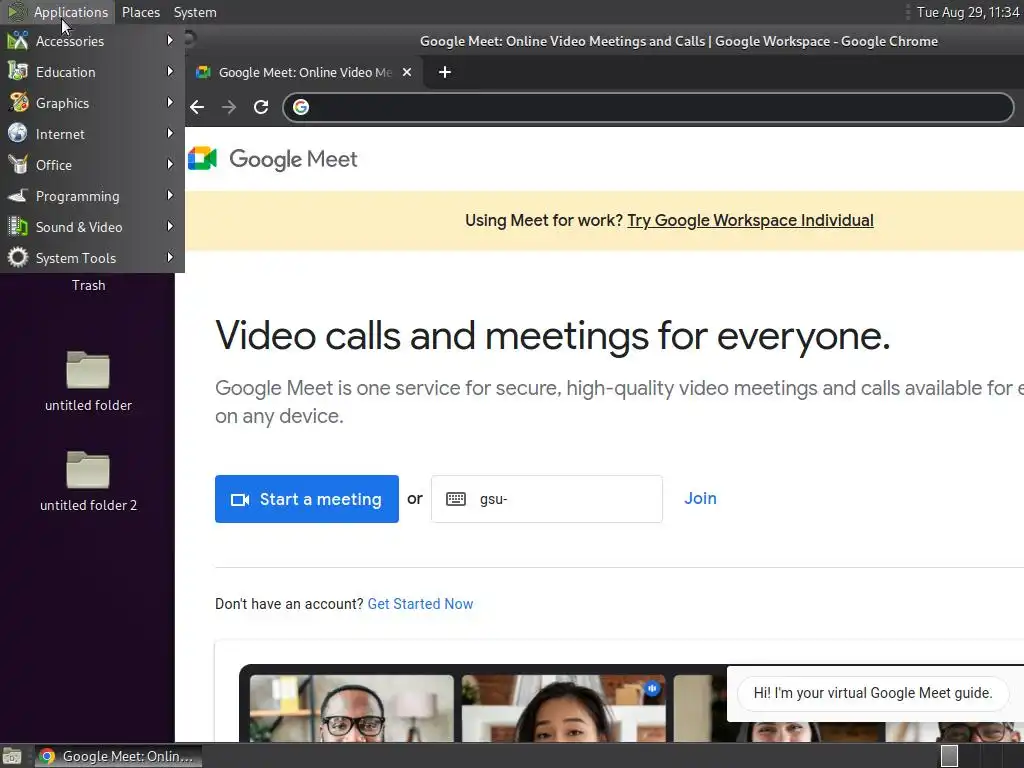
Task: Click the keyboard icon in code field
Action: pos(456,499)
